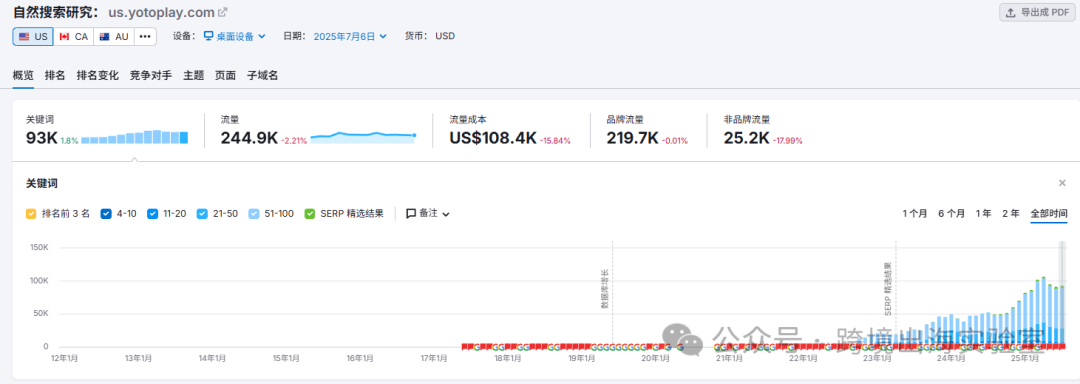This screenshot has height=384, width=1080.
Task: Toggle the 4-10 ranking checkbox
Action: [105, 214]
